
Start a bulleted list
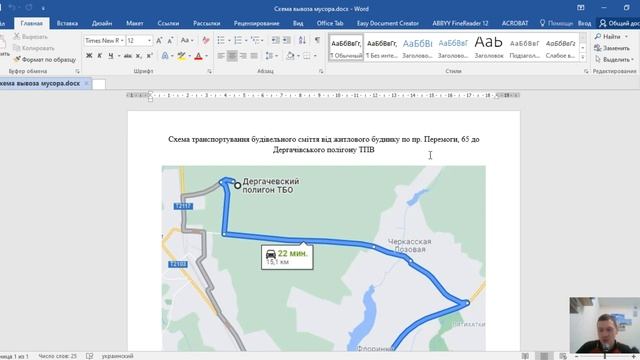[221, 40]
